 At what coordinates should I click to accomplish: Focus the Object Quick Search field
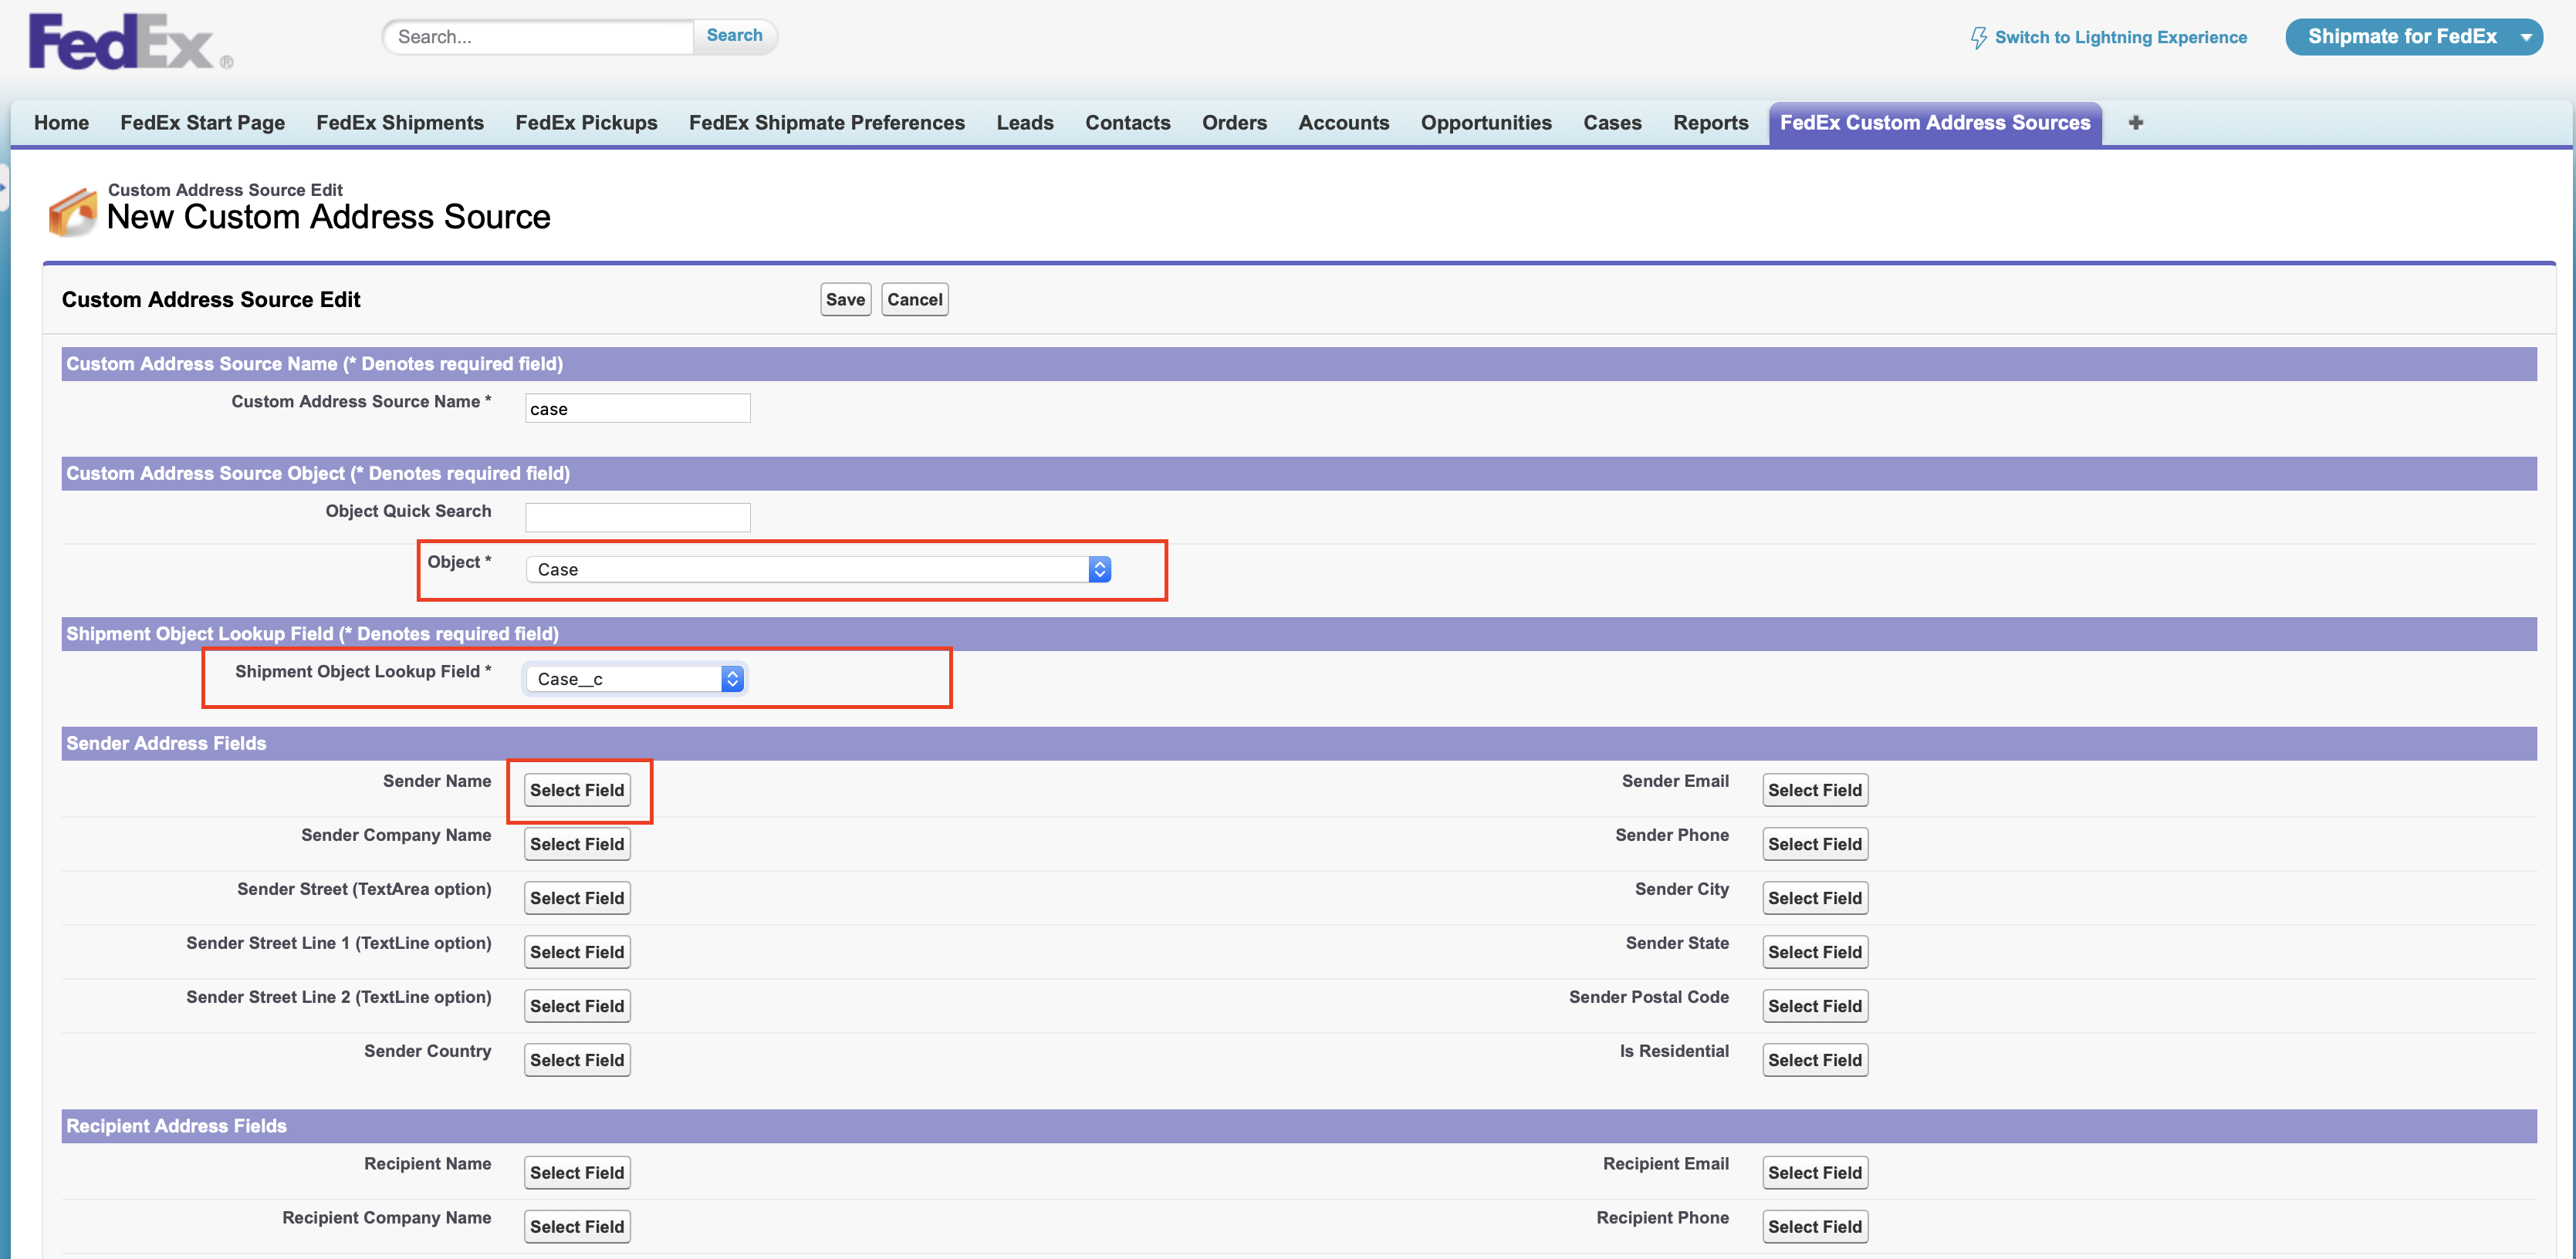[638, 517]
